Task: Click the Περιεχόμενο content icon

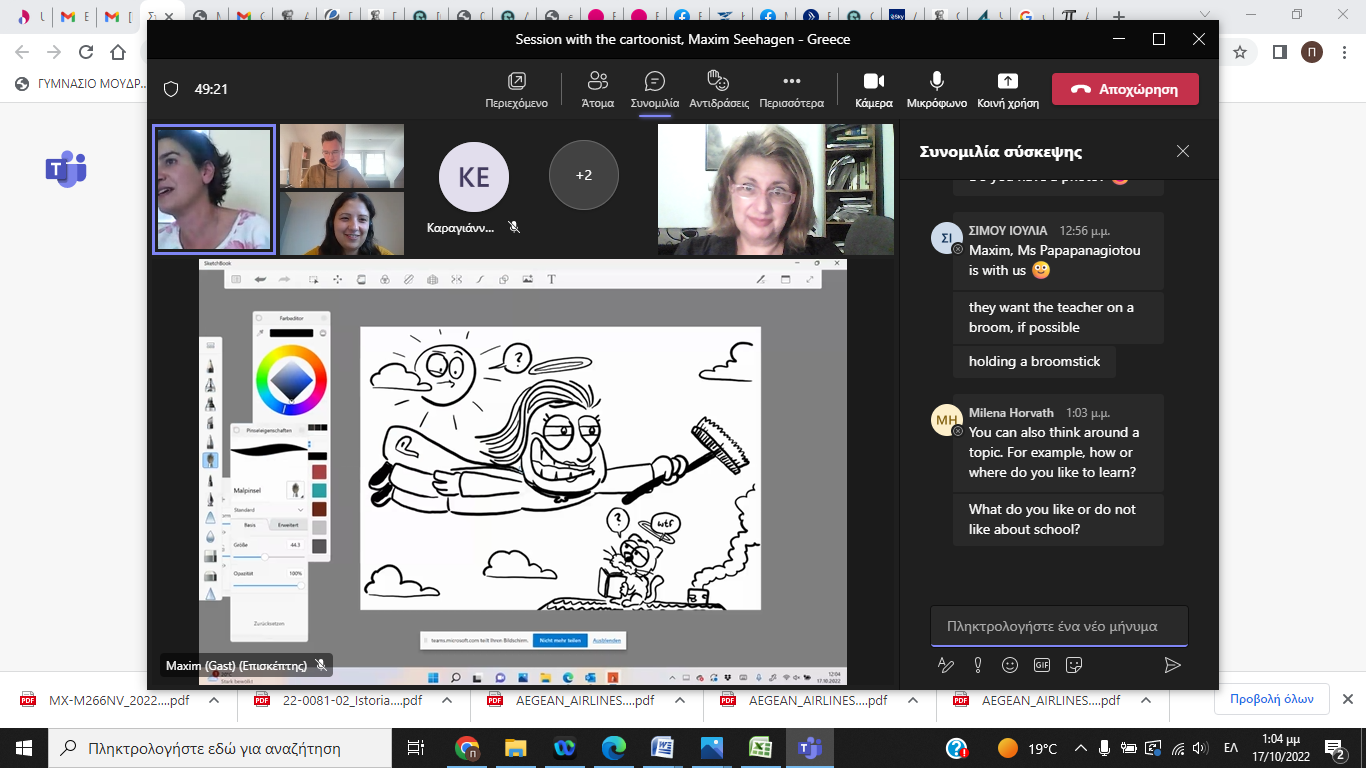Action: tap(516, 89)
